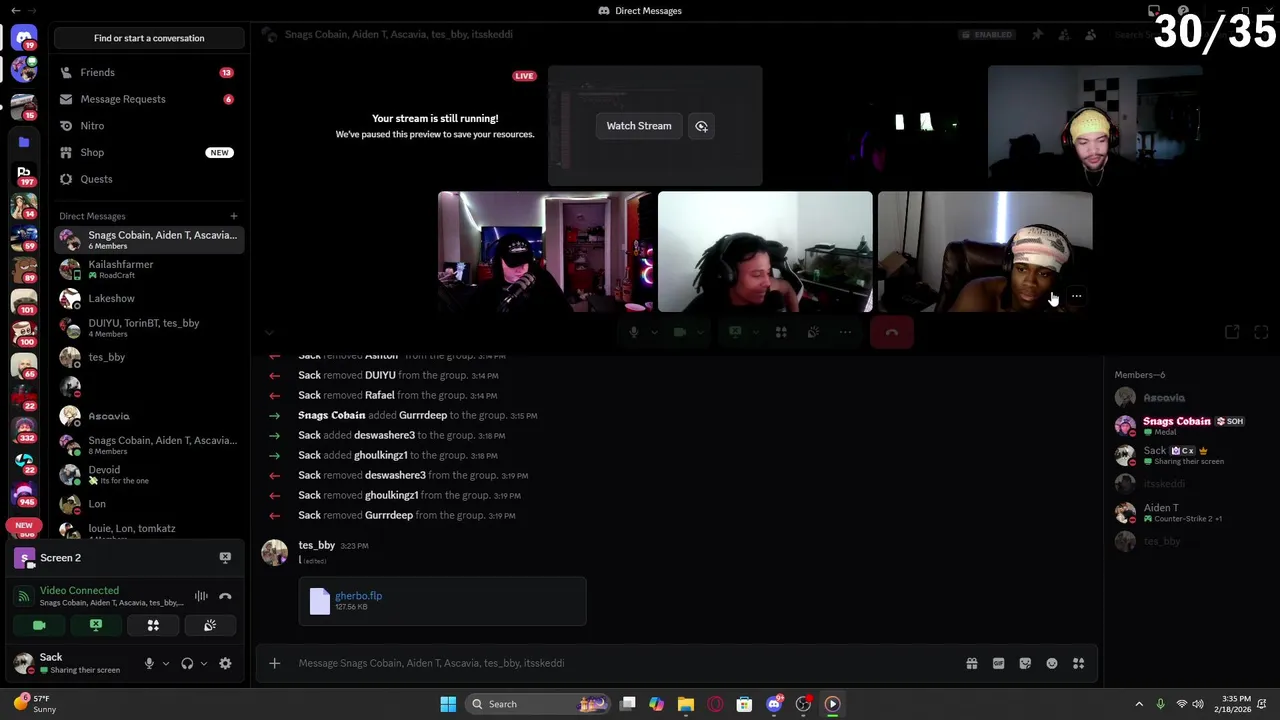Viewport: 1280px width, 720px height.
Task: Mute microphone next to Sack username
Action: click(149, 663)
